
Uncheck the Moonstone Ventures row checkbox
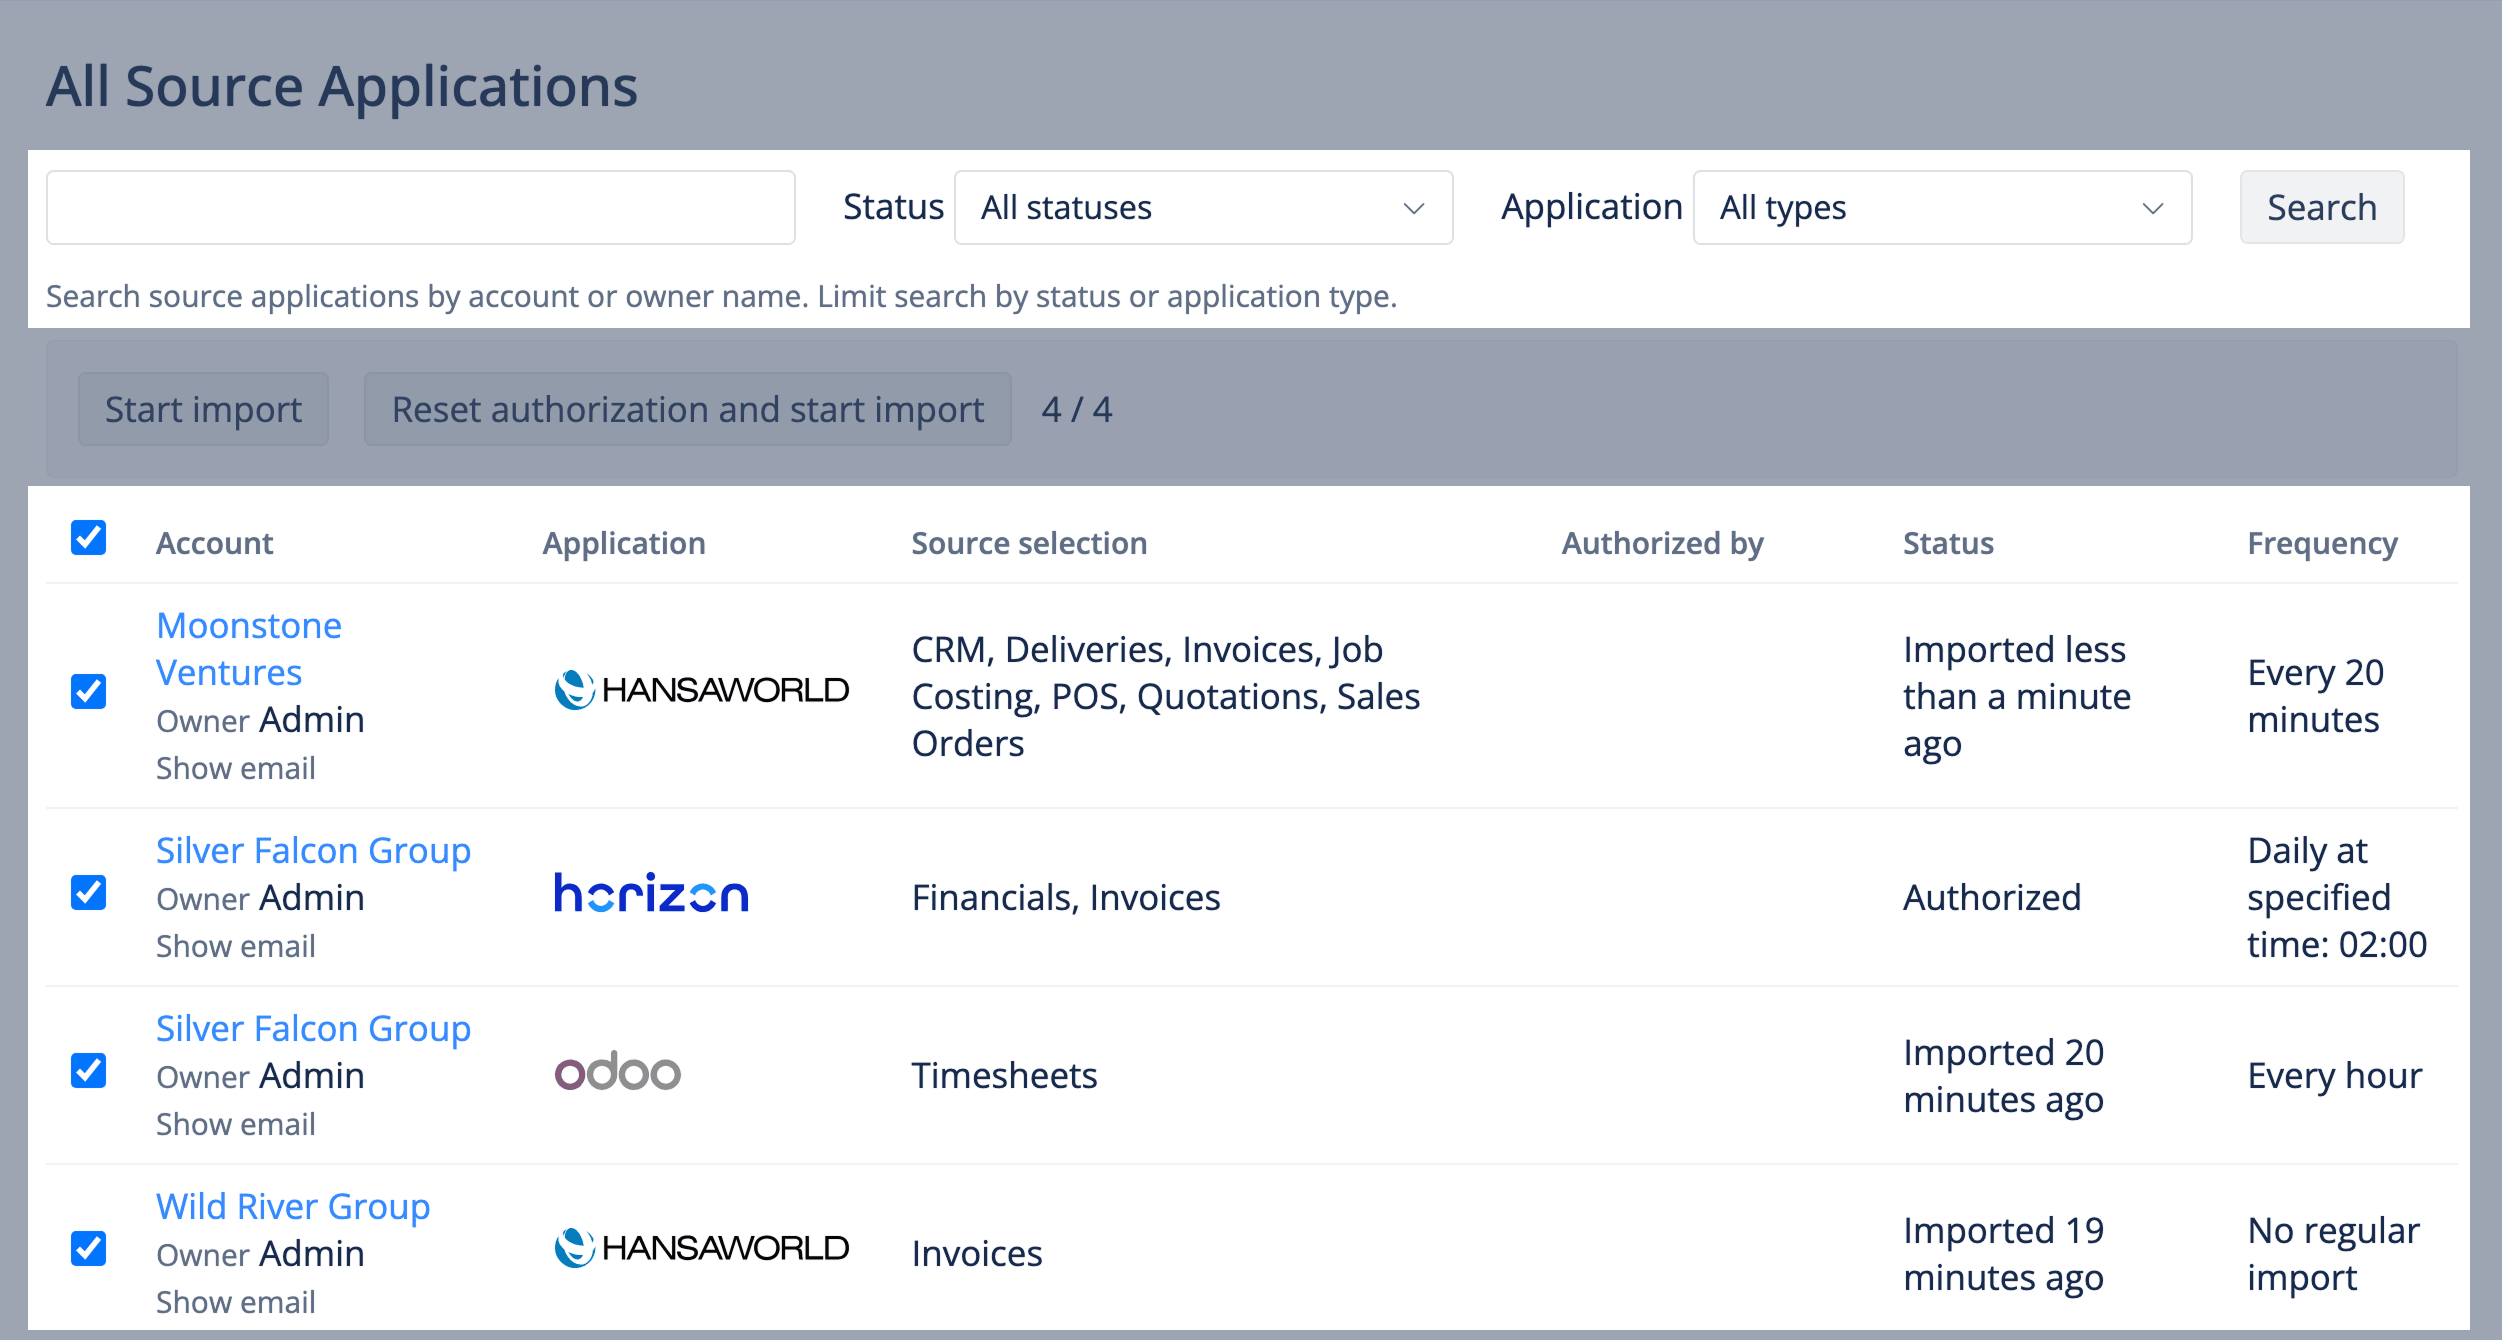pyautogui.click(x=88, y=691)
